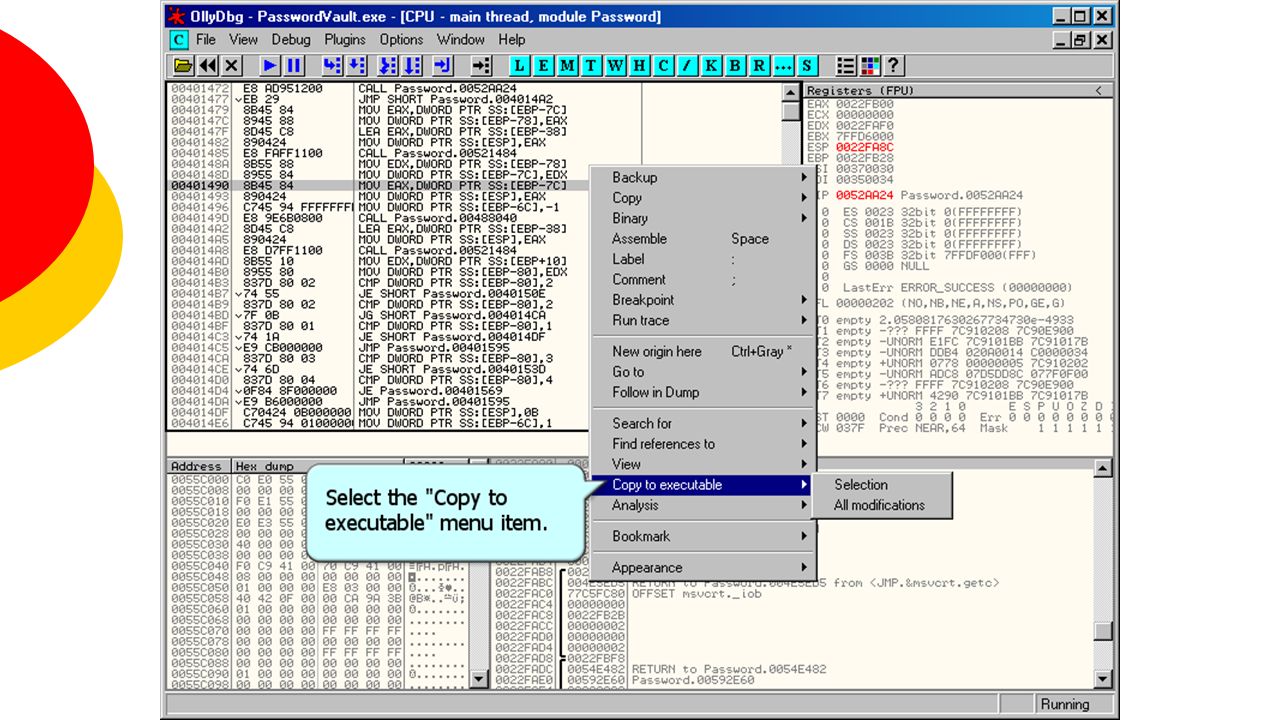Click the Help question mark icon

[x=894, y=66]
